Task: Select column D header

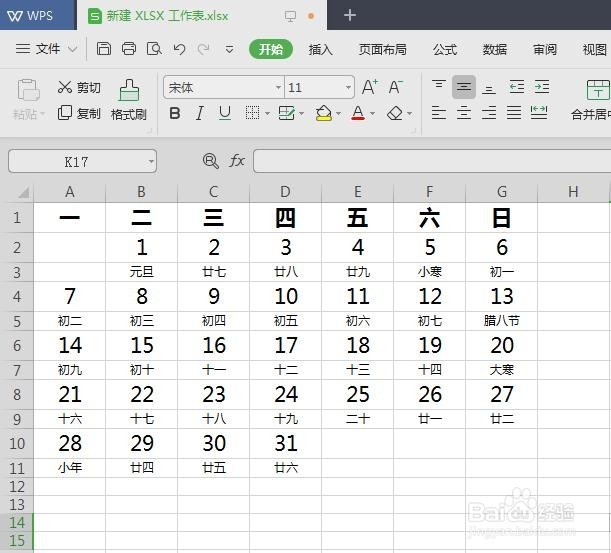Action: click(285, 192)
